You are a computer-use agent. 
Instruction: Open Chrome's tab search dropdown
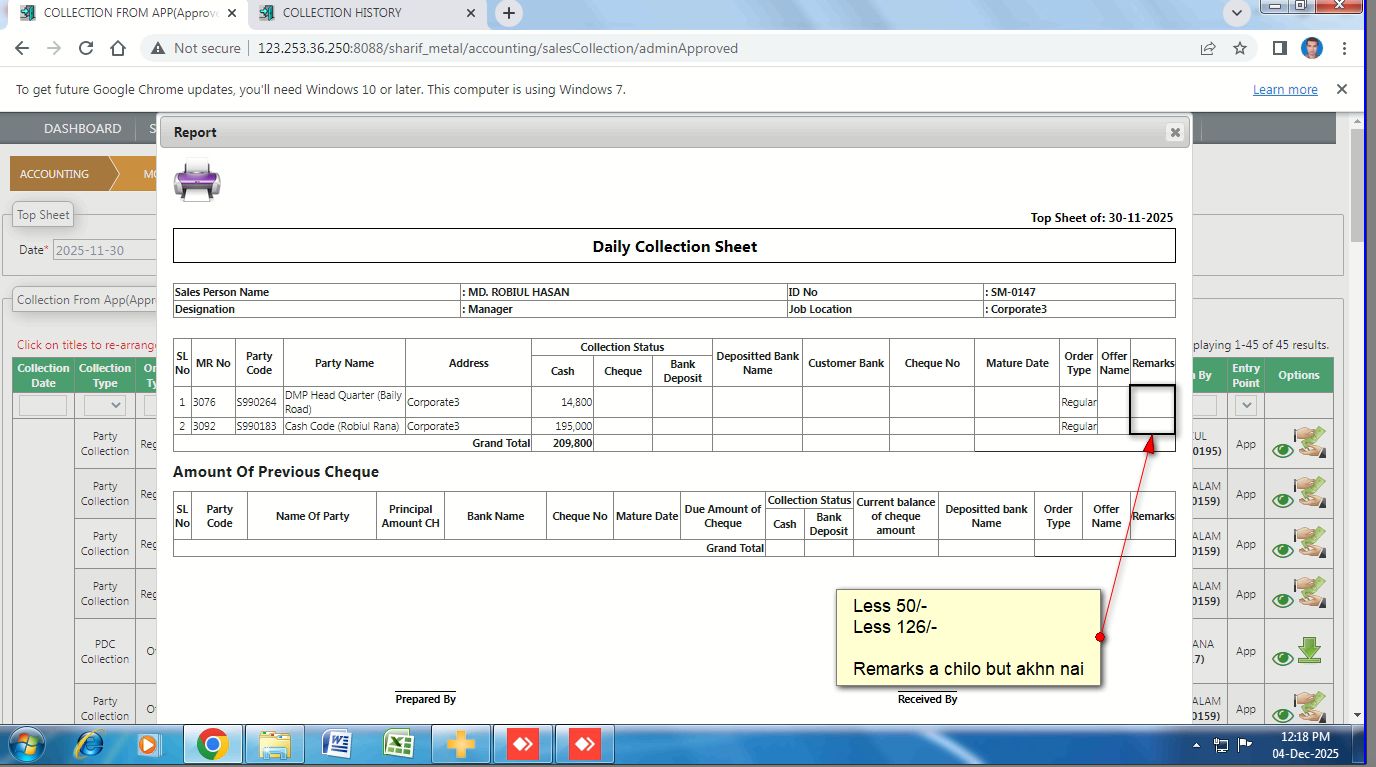point(1238,13)
